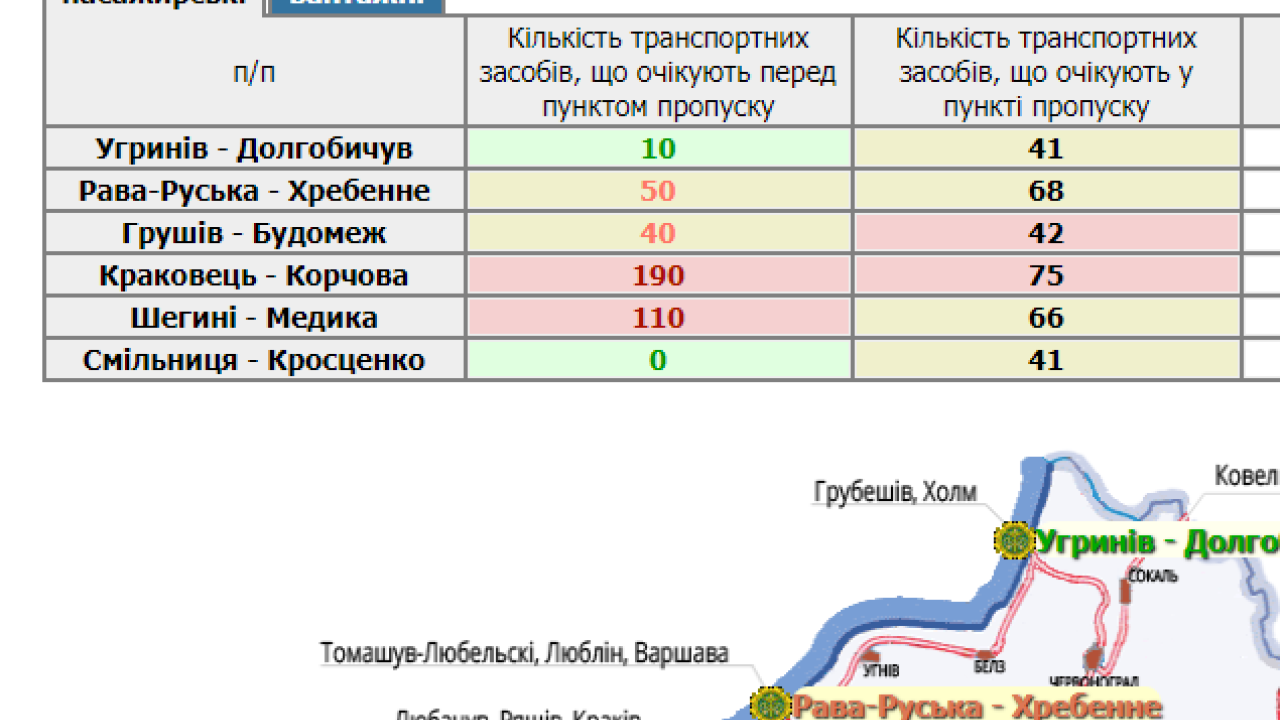Click the cell showing 75 vehicles in checkpoint
1280x720 pixels.
pyautogui.click(x=1046, y=276)
